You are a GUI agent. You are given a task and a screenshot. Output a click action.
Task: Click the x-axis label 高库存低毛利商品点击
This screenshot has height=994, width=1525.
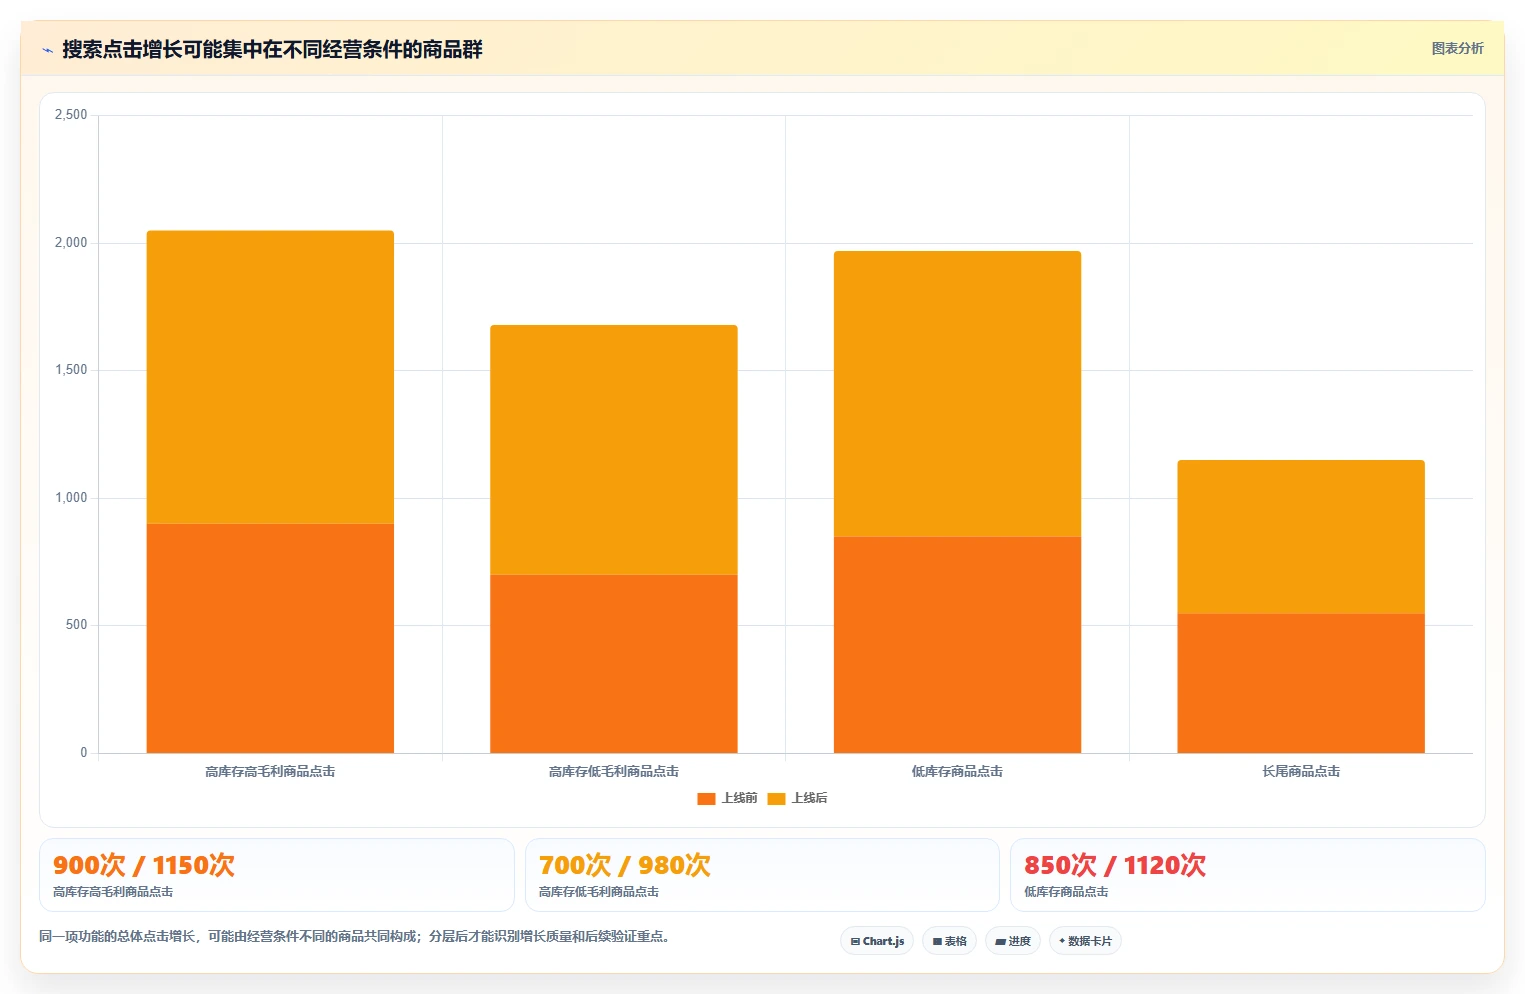614,771
